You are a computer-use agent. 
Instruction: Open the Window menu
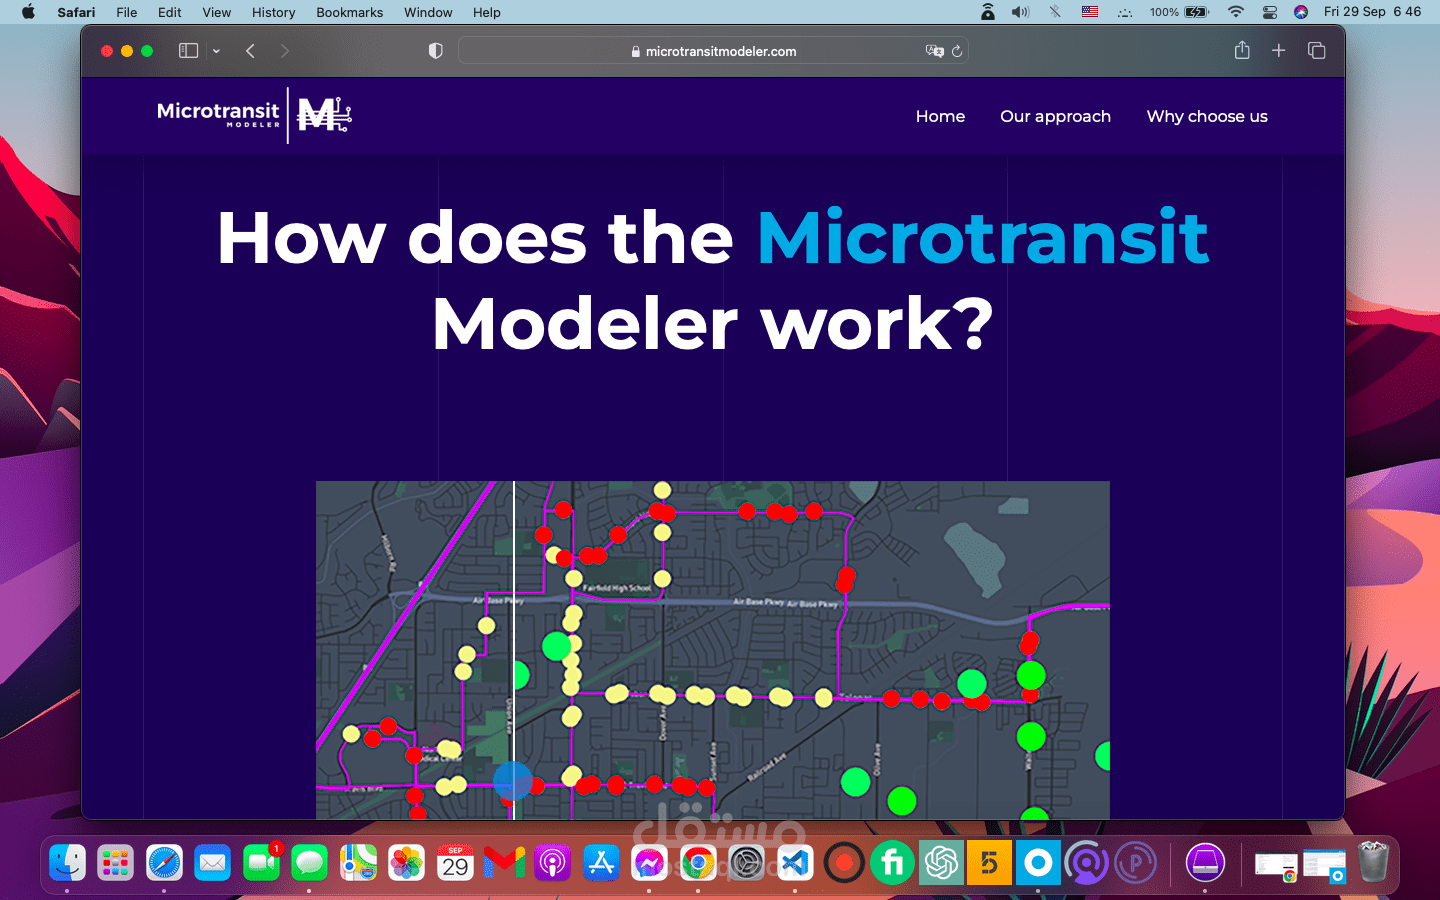(x=428, y=12)
